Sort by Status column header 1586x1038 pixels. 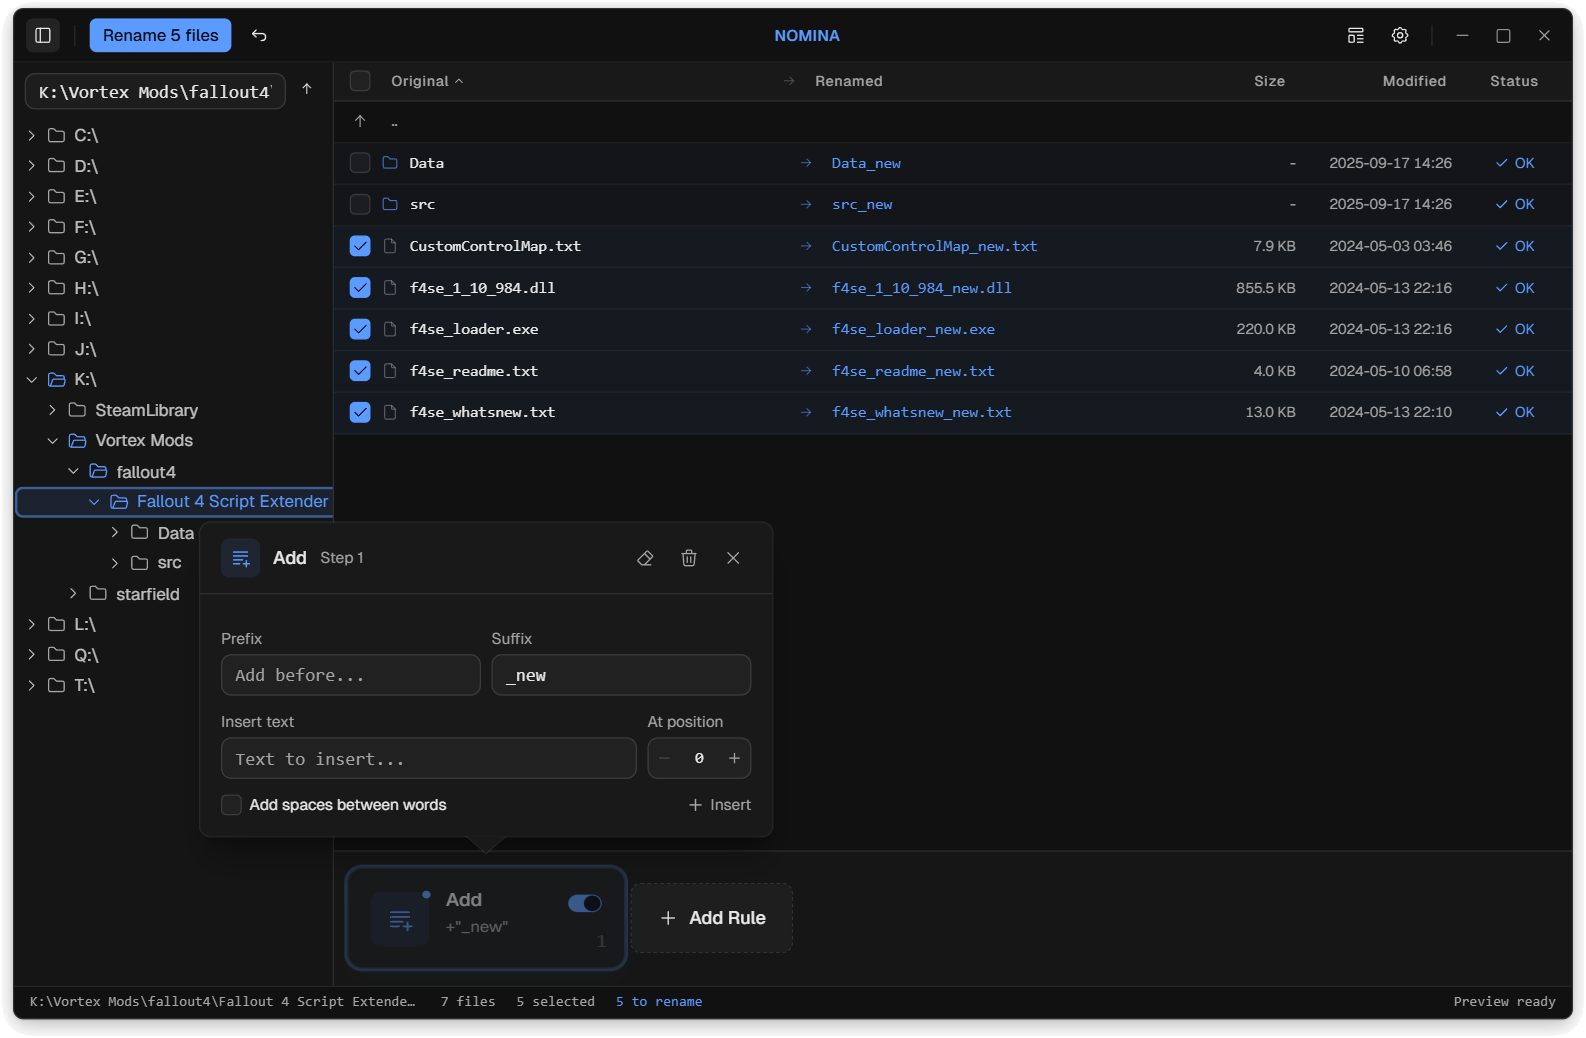(x=1514, y=81)
